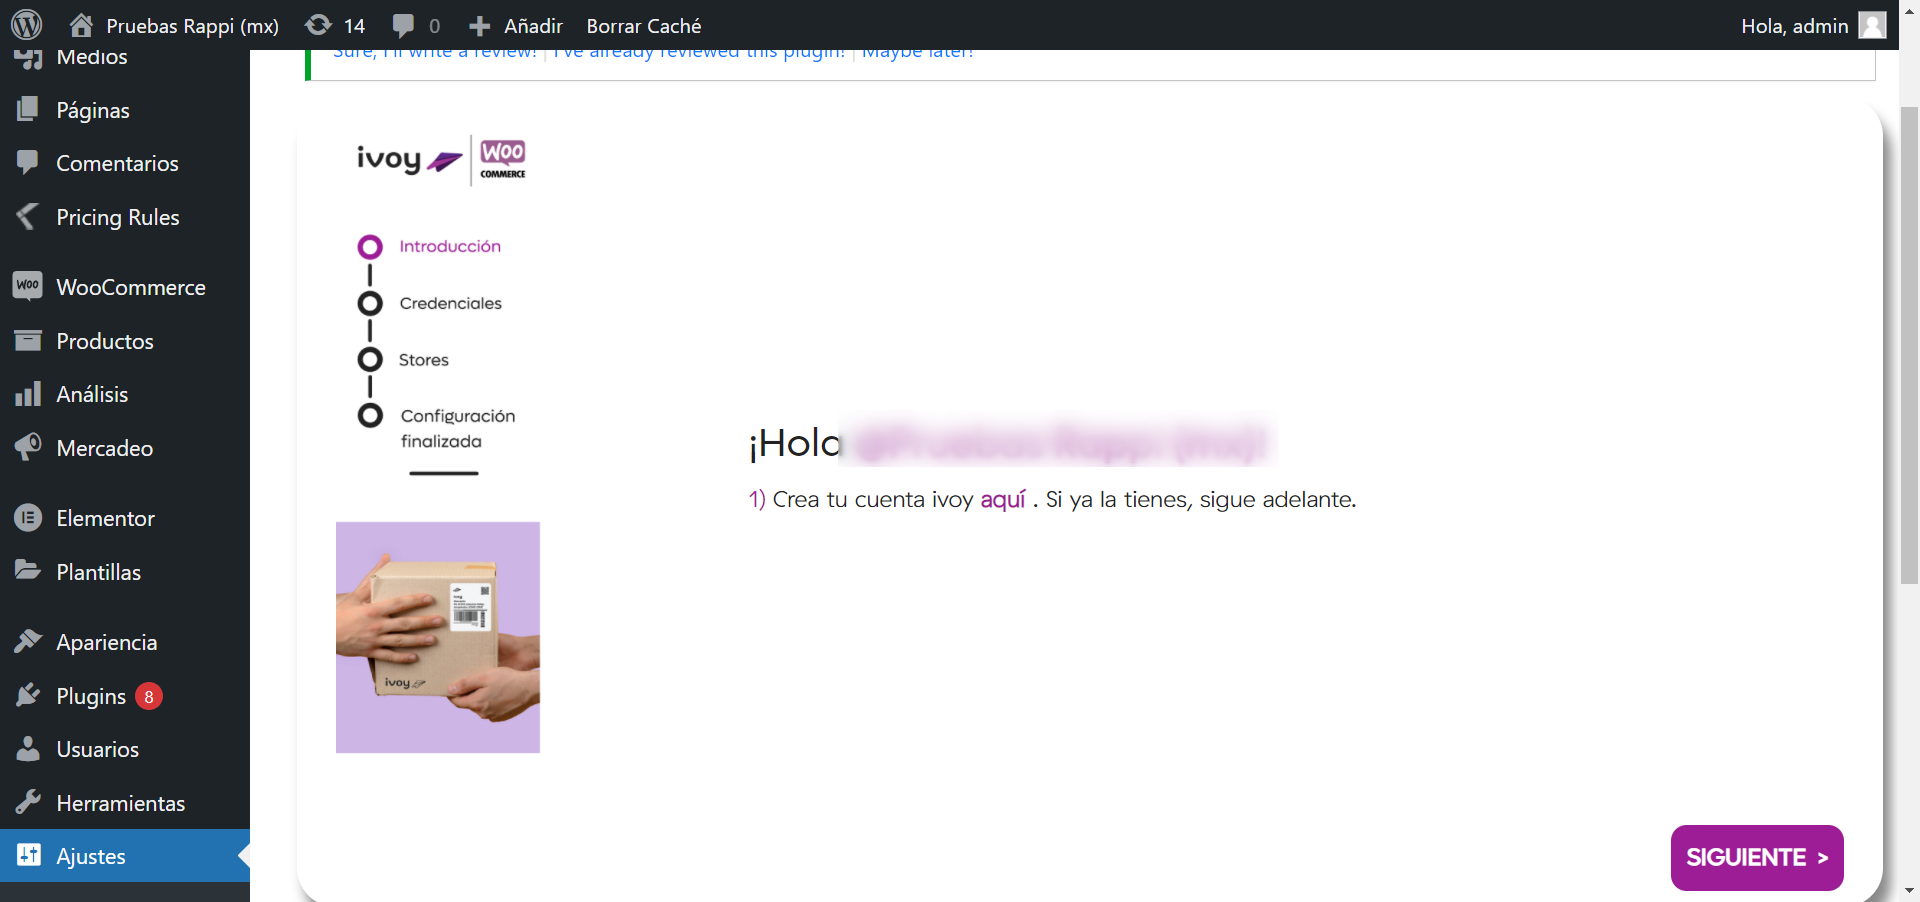Click the plus icon next to Añadir

coord(480,26)
